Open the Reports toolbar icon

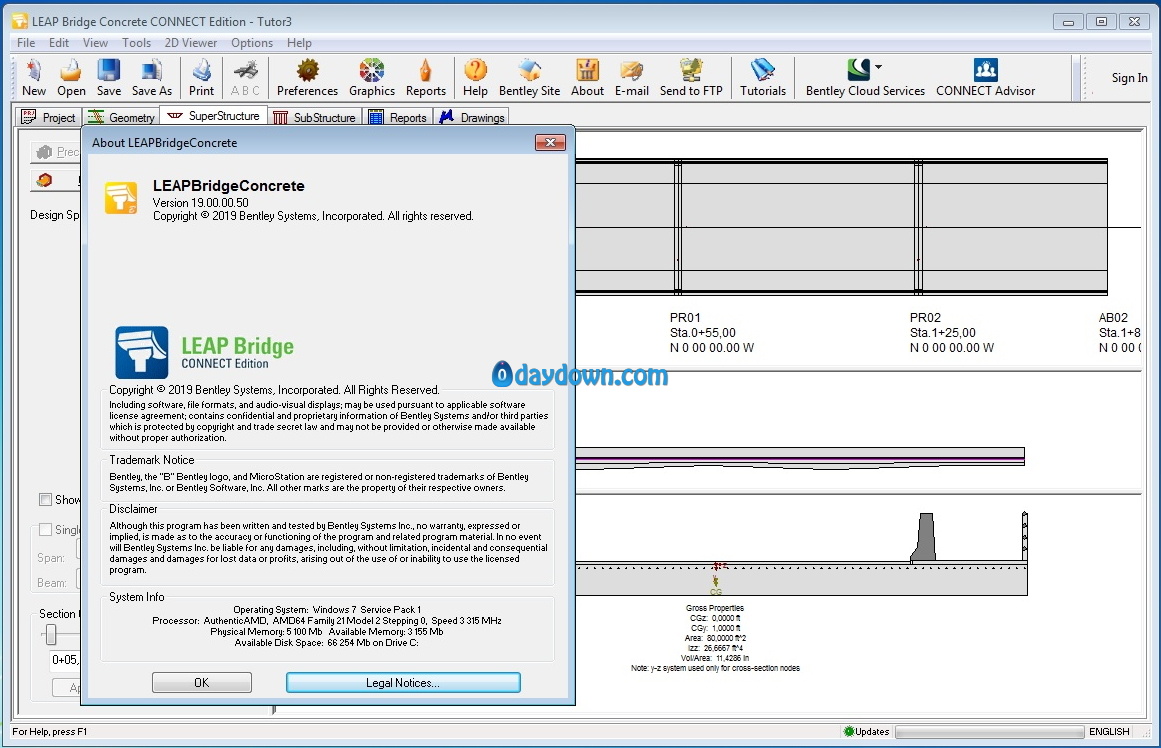[x=426, y=78]
